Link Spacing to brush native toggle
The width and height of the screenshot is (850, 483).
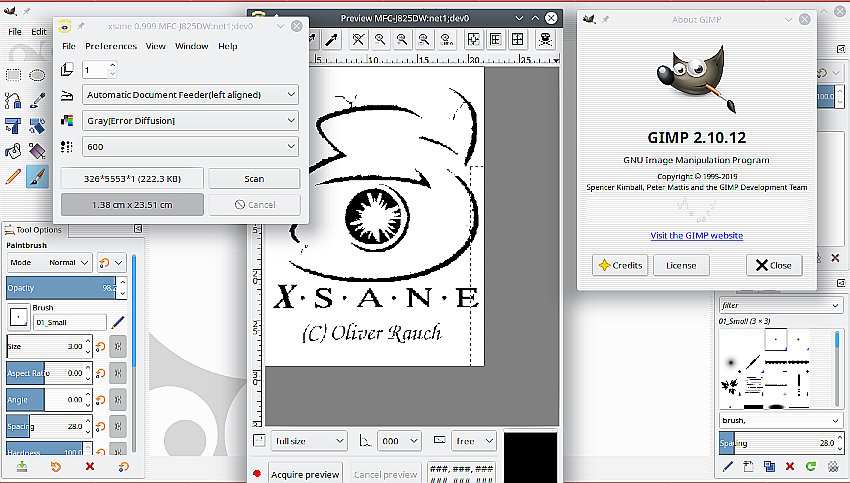(x=118, y=426)
